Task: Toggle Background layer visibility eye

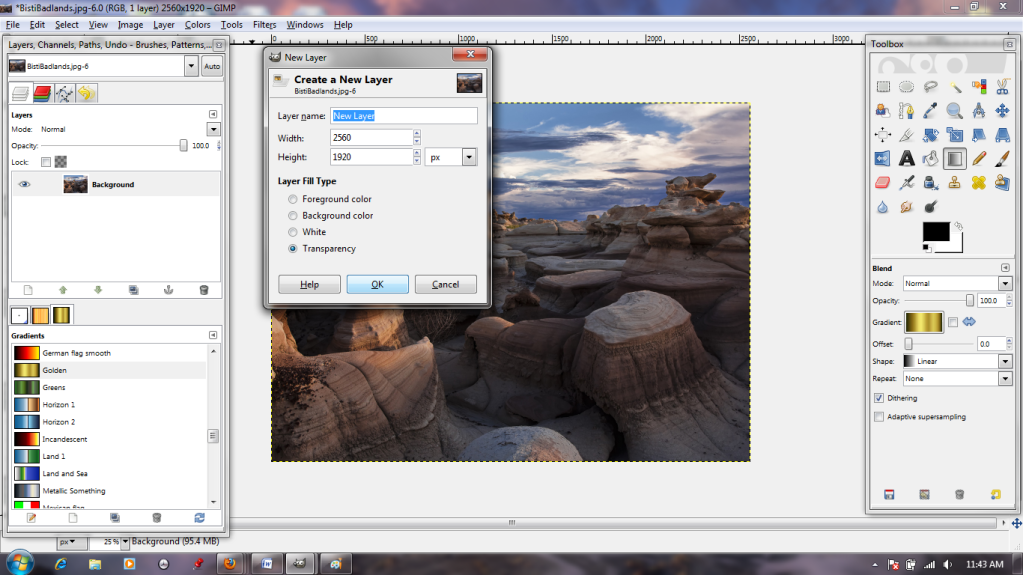Action: pyautogui.click(x=24, y=185)
